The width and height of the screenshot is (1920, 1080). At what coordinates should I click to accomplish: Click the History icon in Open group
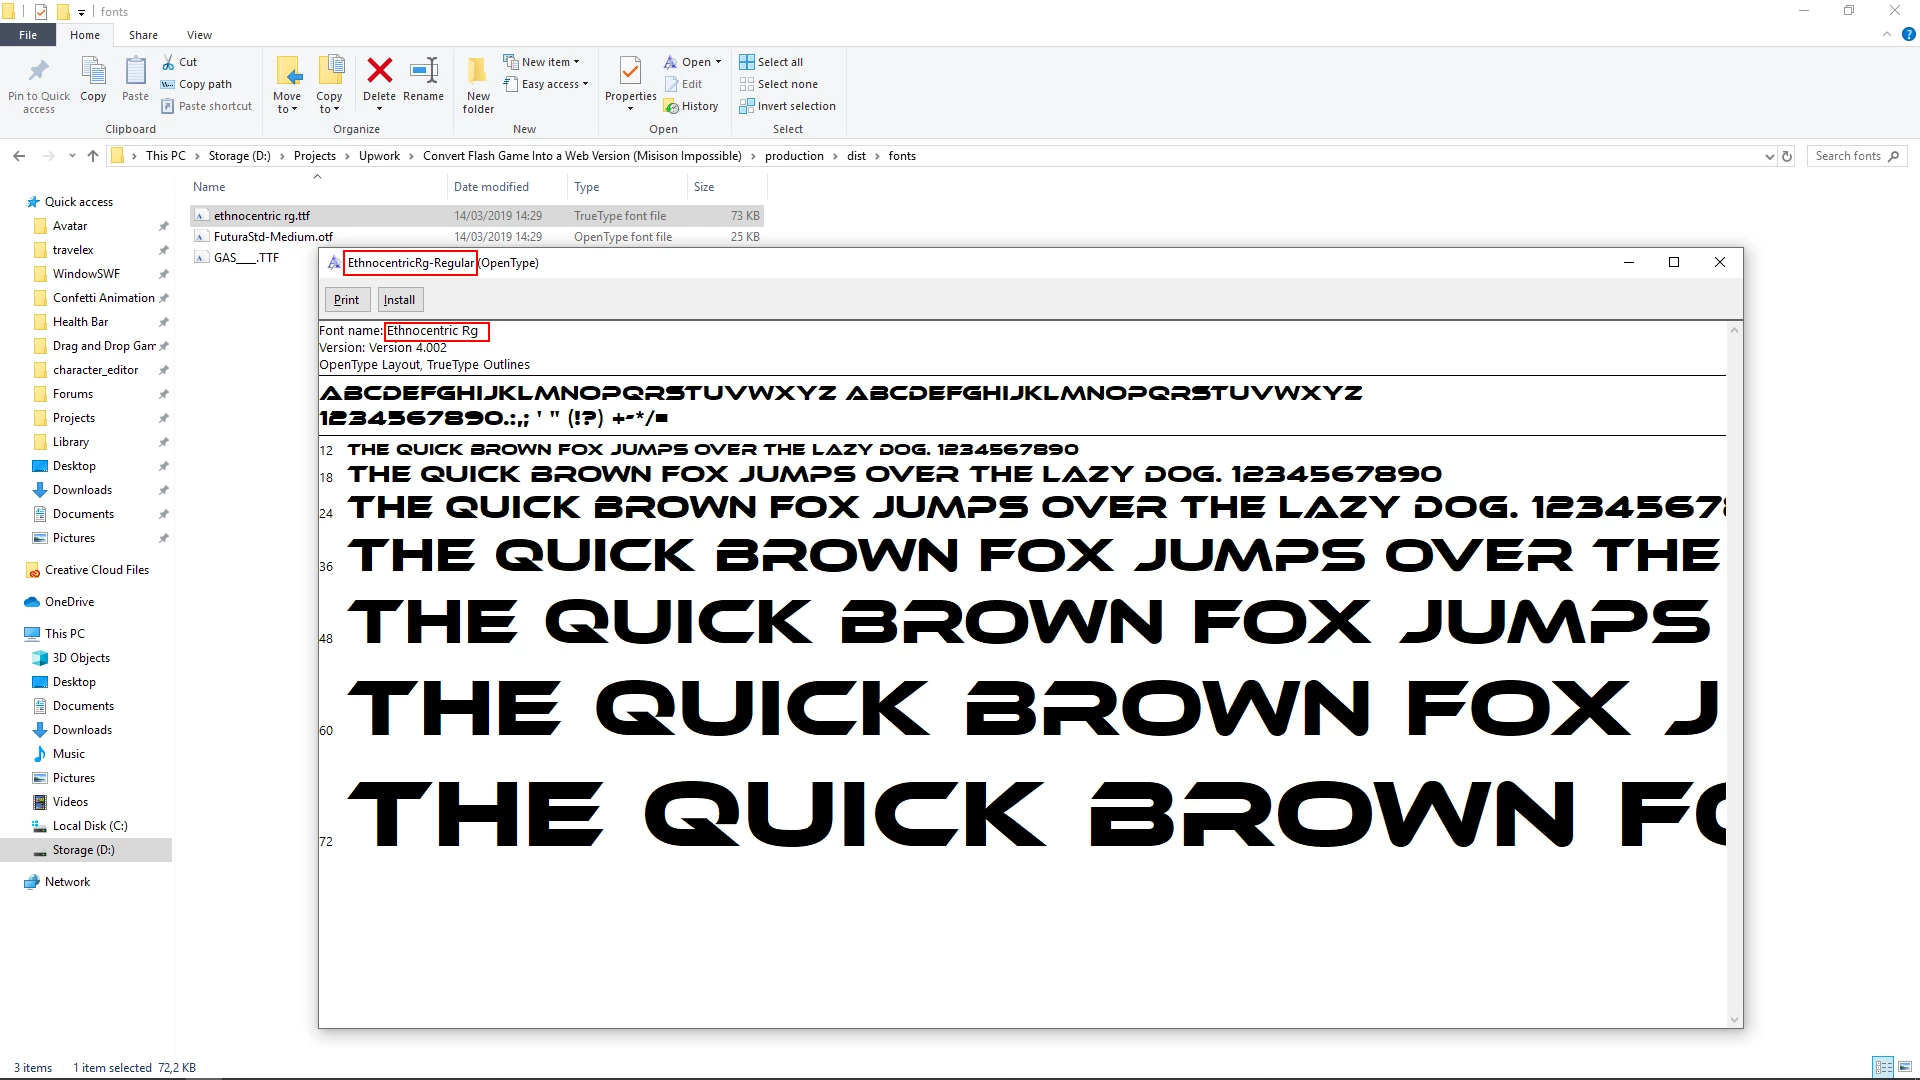click(672, 106)
